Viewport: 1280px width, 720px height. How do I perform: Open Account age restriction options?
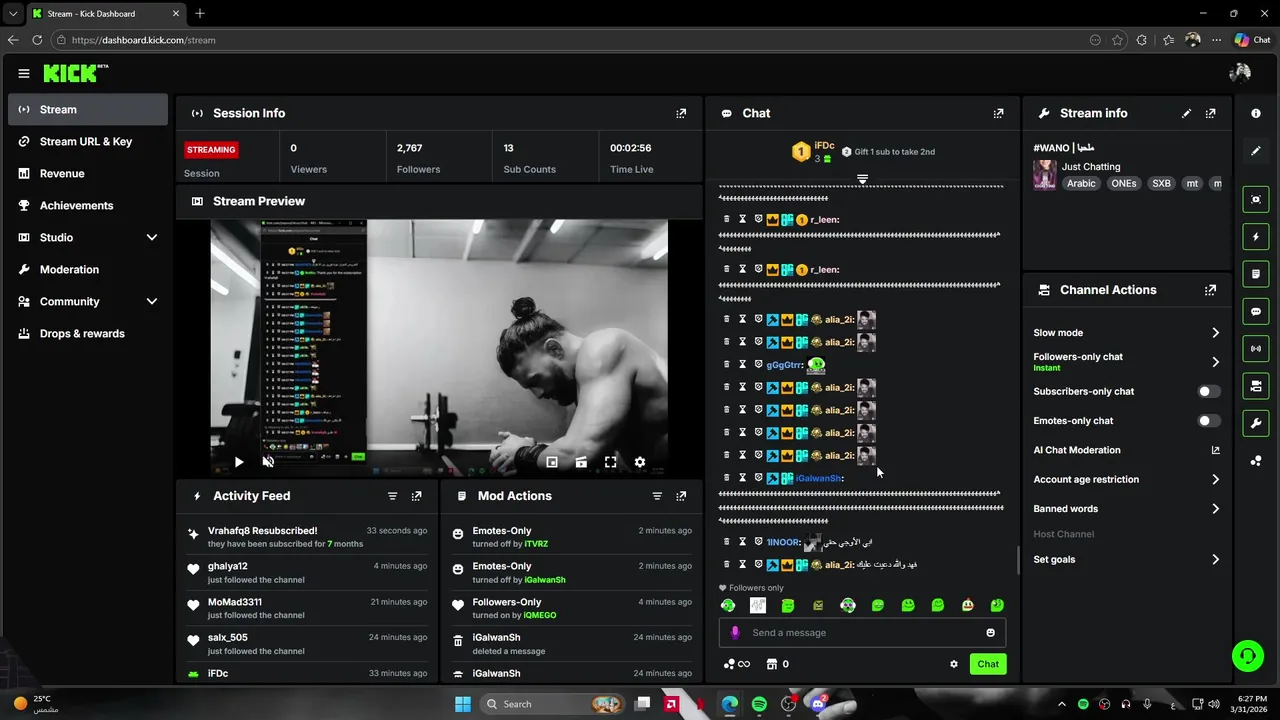[1215, 480]
